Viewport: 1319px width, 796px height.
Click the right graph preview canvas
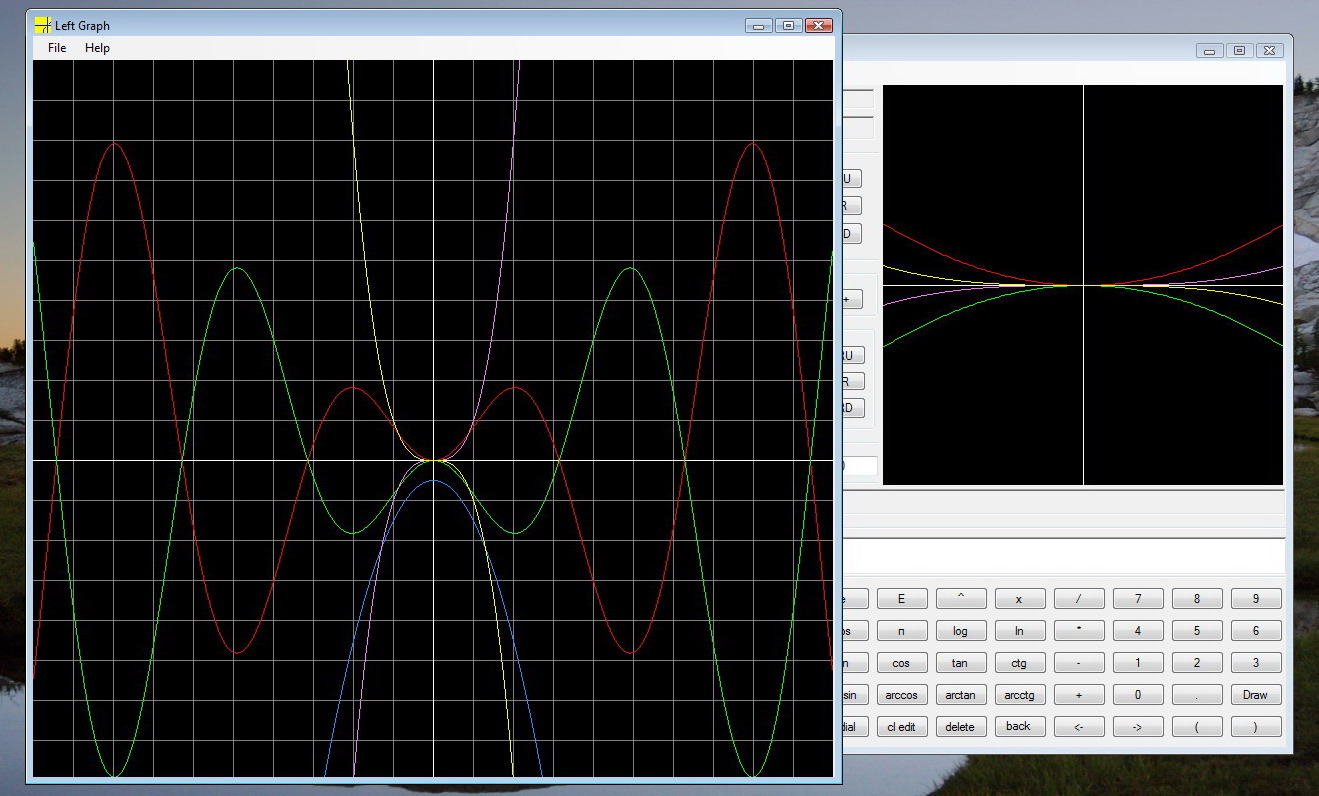[1083, 285]
